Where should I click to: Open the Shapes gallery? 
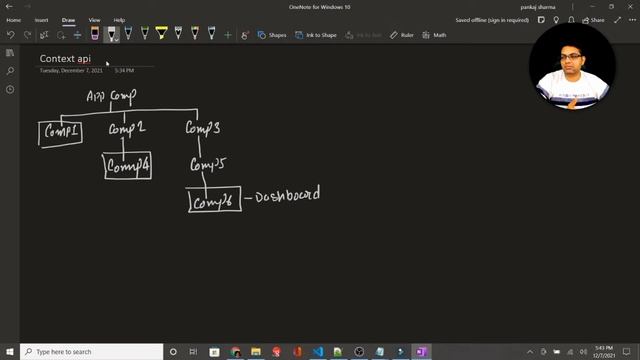(272, 35)
